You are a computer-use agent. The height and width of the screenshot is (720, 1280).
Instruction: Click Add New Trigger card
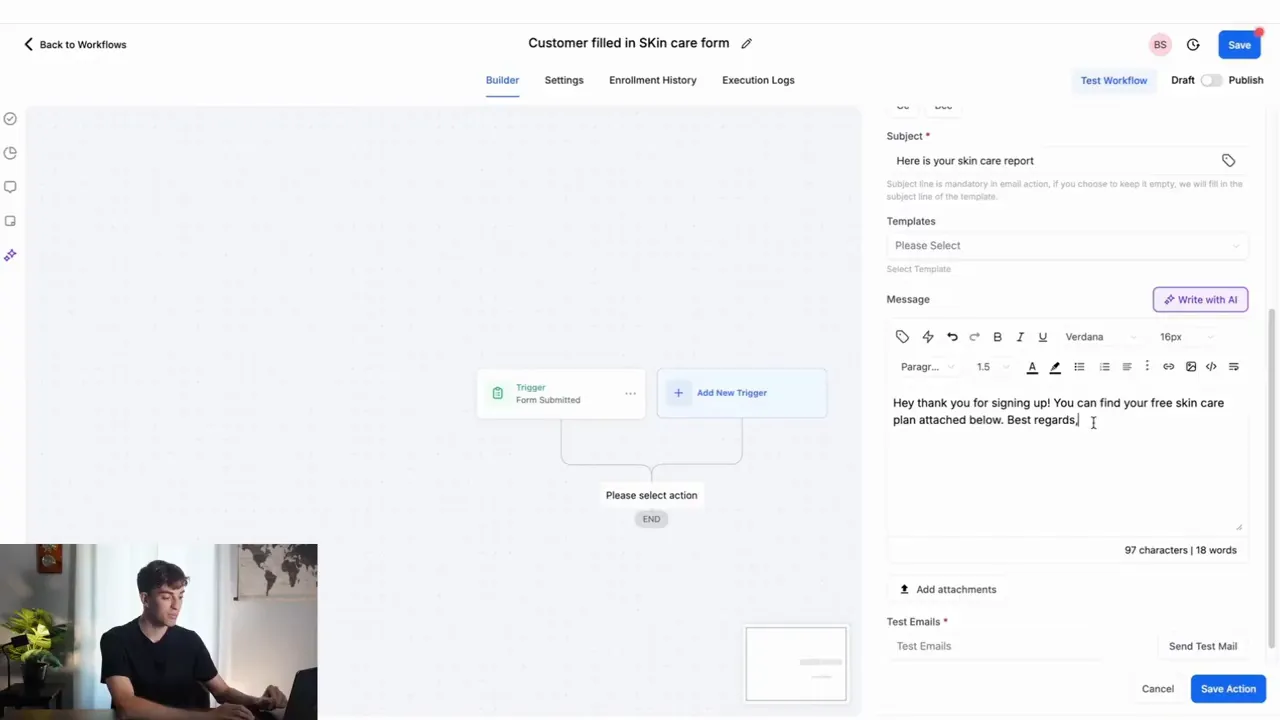tap(742, 393)
